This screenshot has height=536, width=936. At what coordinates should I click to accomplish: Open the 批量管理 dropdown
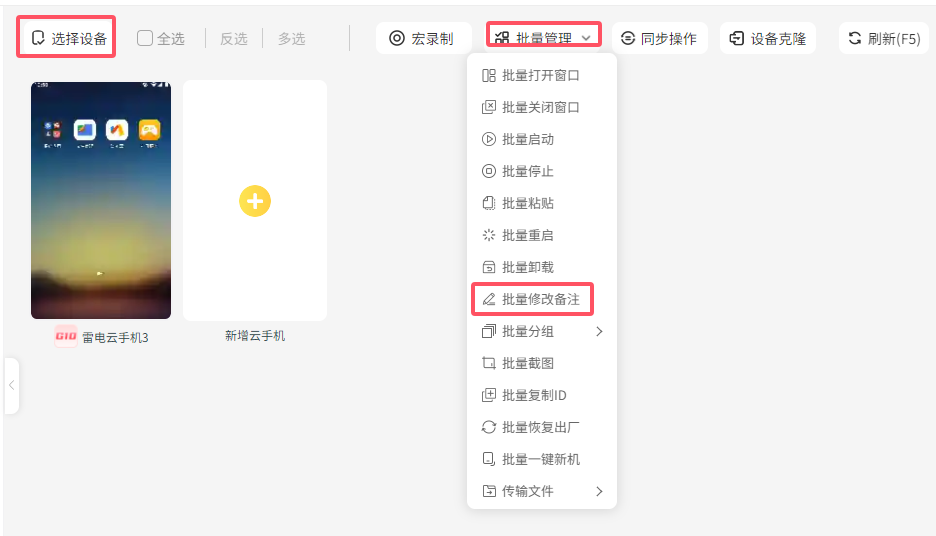pyautogui.click(x=544, y=38)
